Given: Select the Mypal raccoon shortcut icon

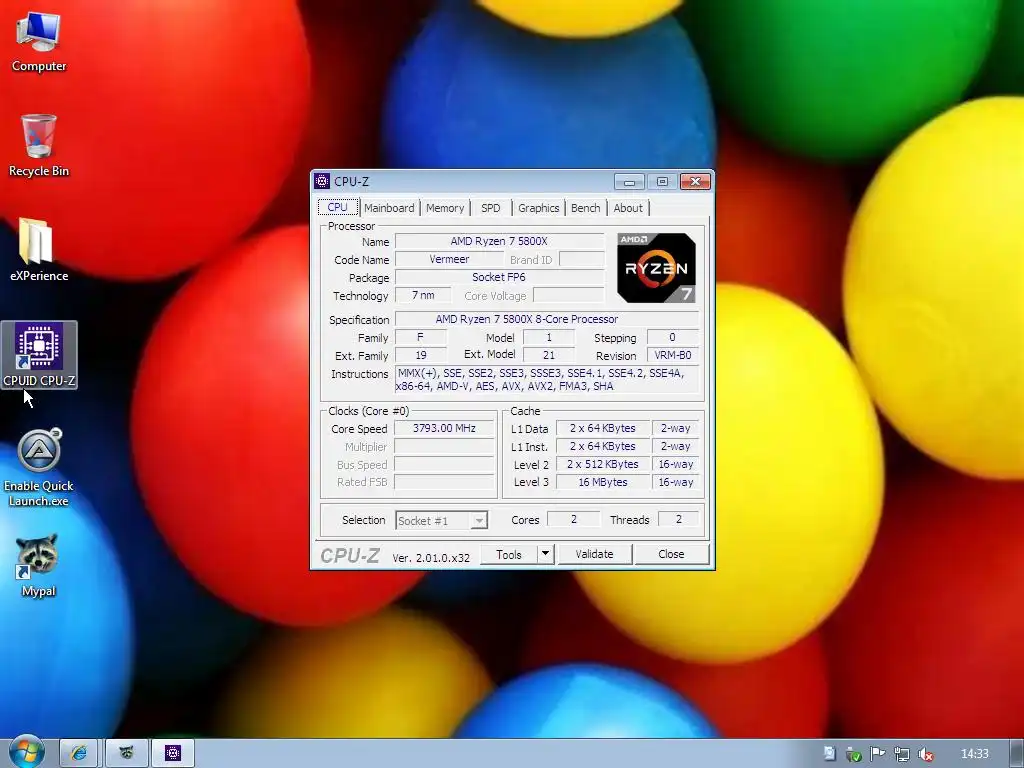Looking at the screenshot, I should pos(39,566).
